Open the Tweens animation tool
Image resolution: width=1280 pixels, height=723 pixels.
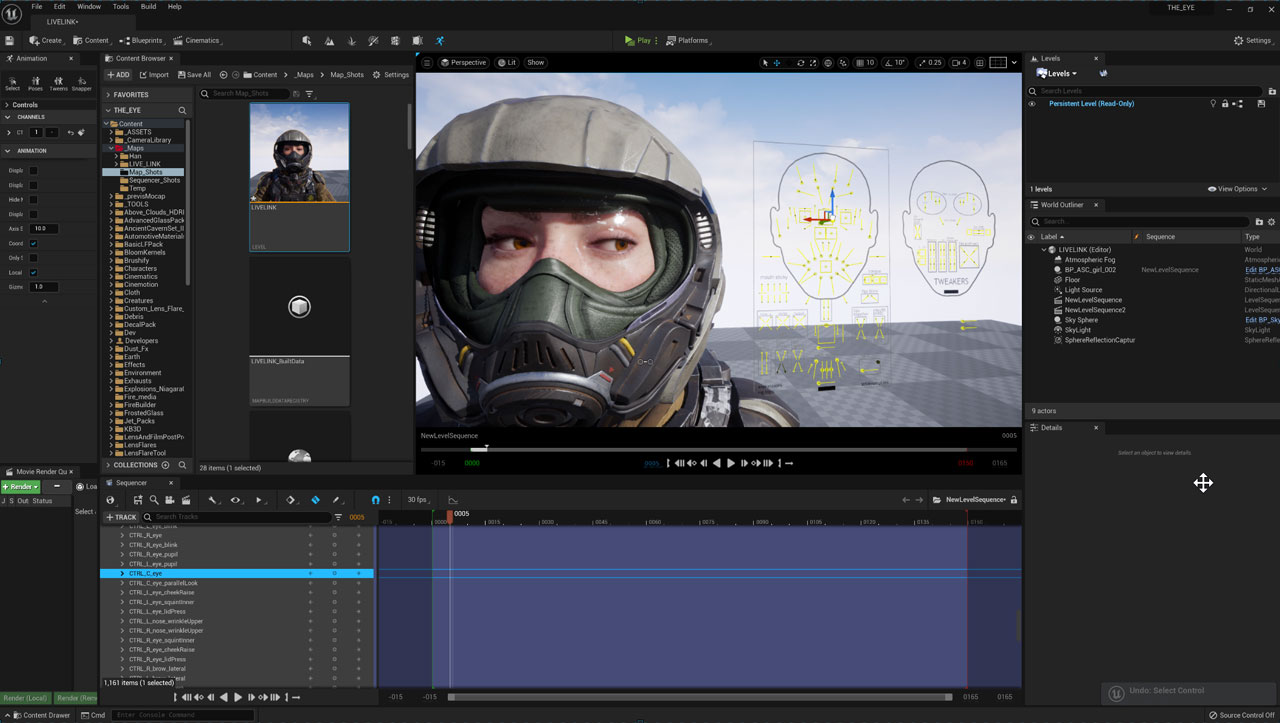point(58,81)
